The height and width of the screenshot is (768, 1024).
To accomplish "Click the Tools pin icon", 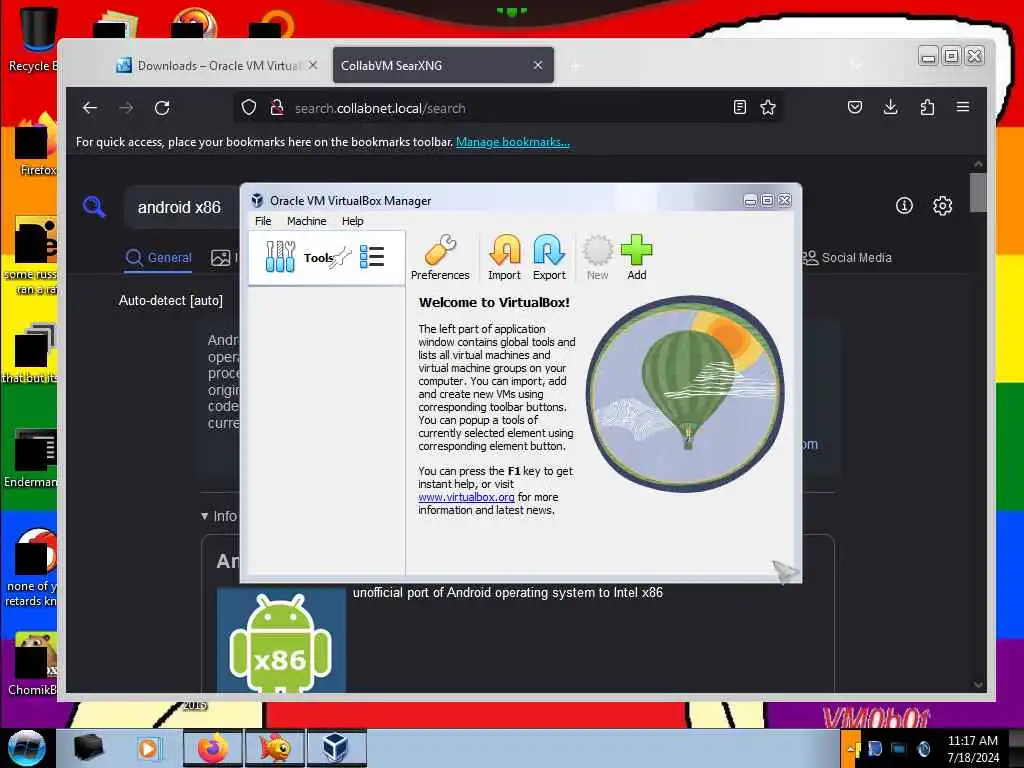I will (x=340, y=257).
